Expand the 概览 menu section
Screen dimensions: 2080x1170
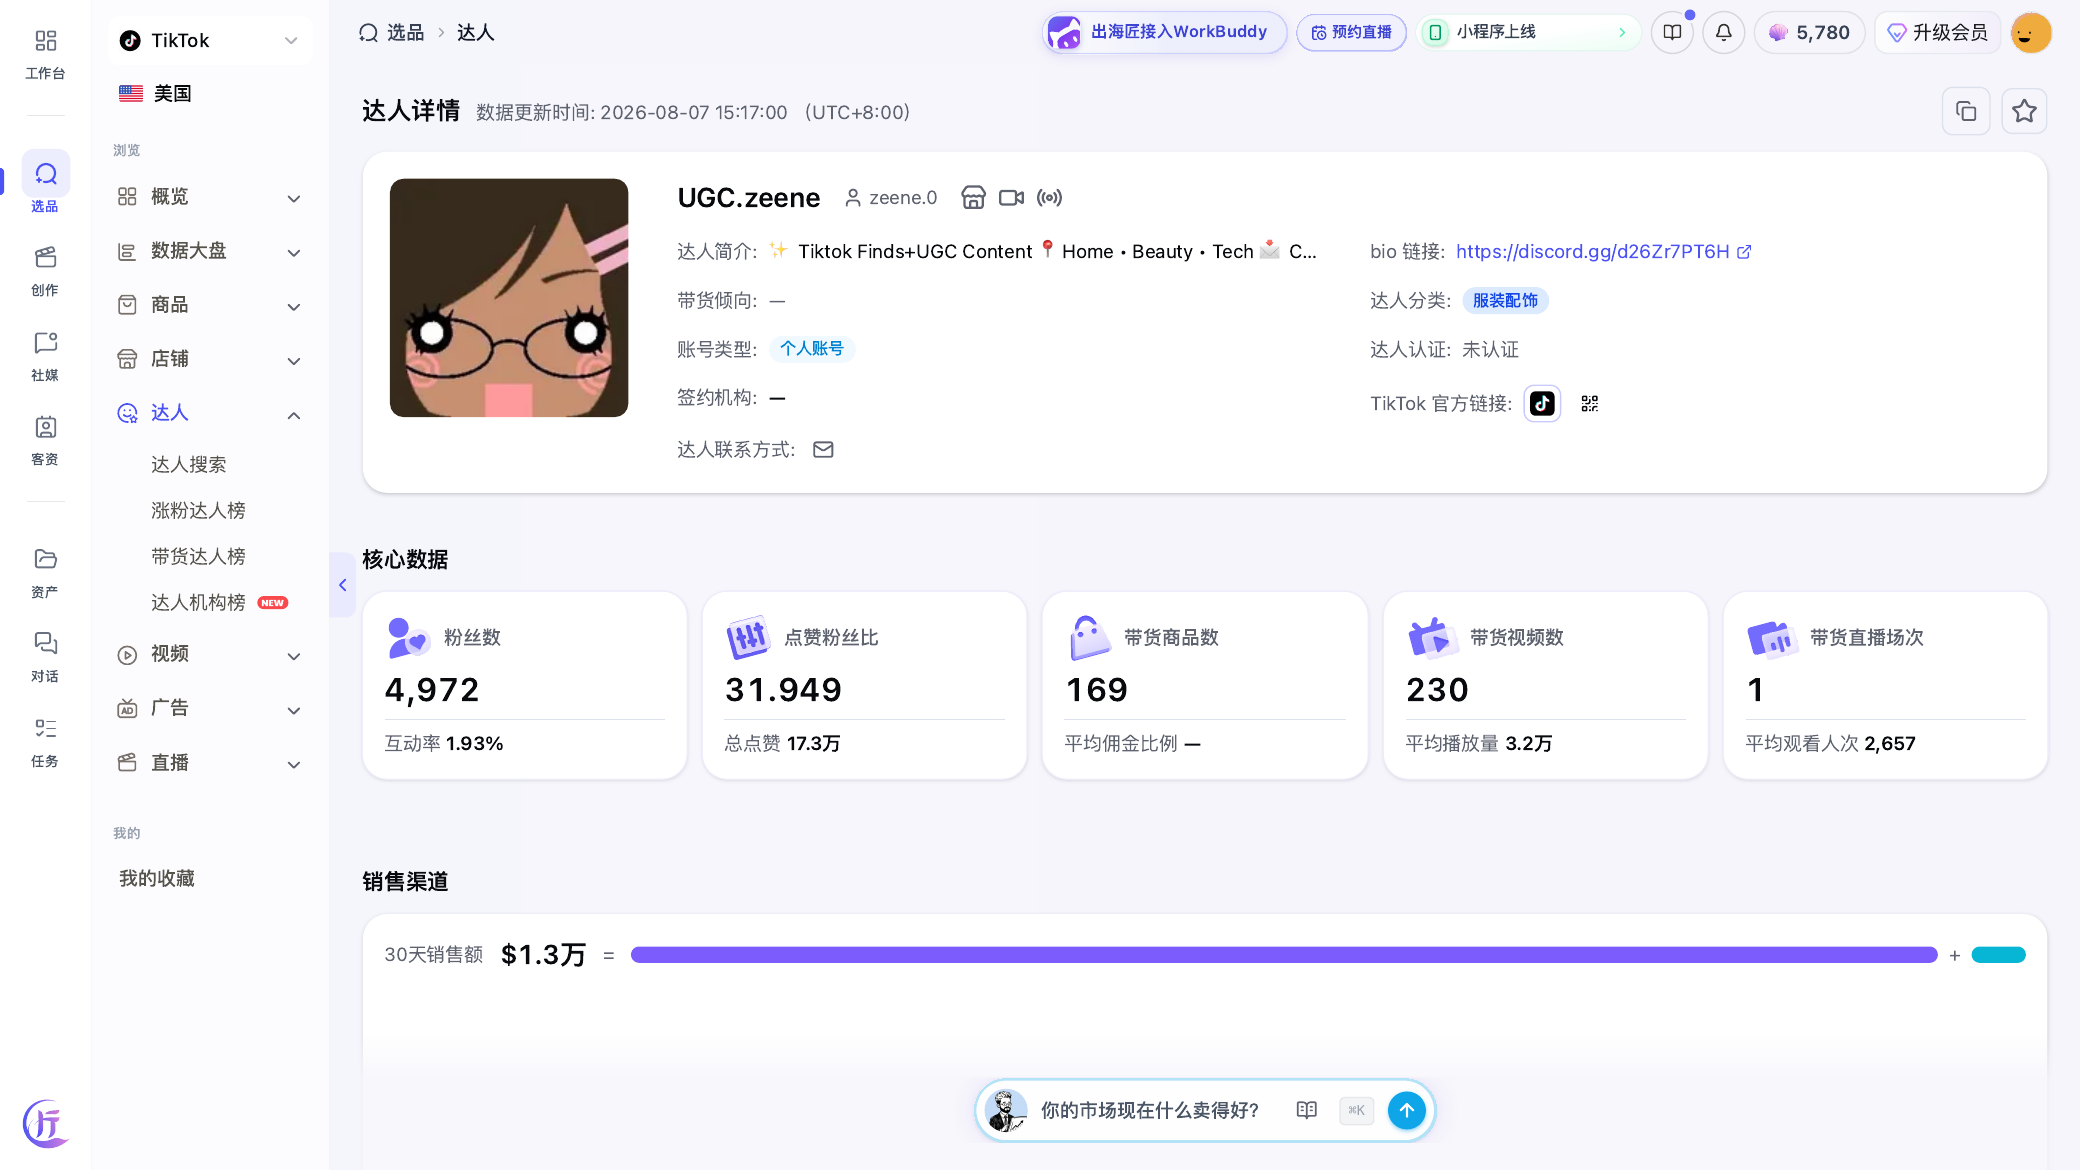pyautogui.click(x=209, y=197)
